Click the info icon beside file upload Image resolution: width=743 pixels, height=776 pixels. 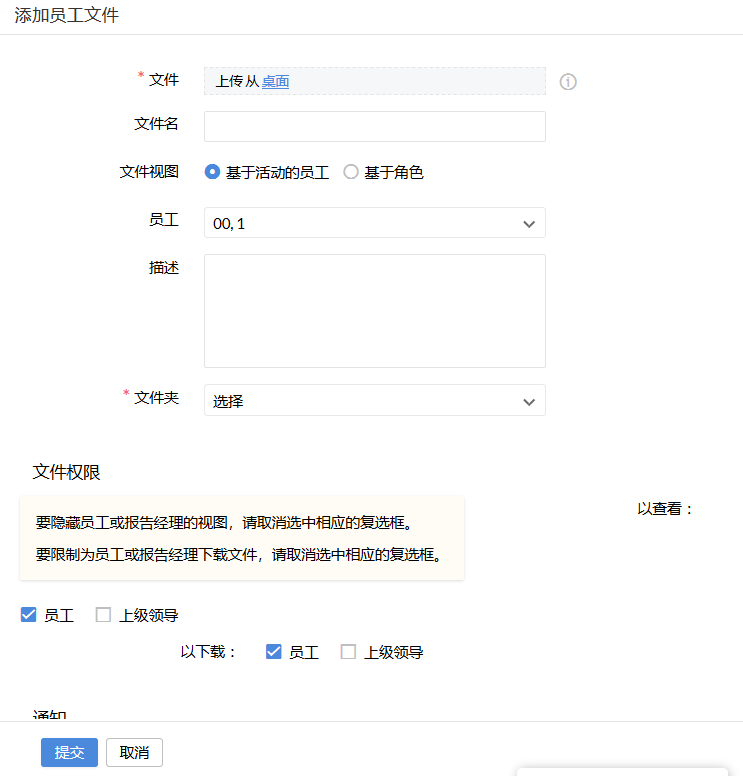coord(568,82)
